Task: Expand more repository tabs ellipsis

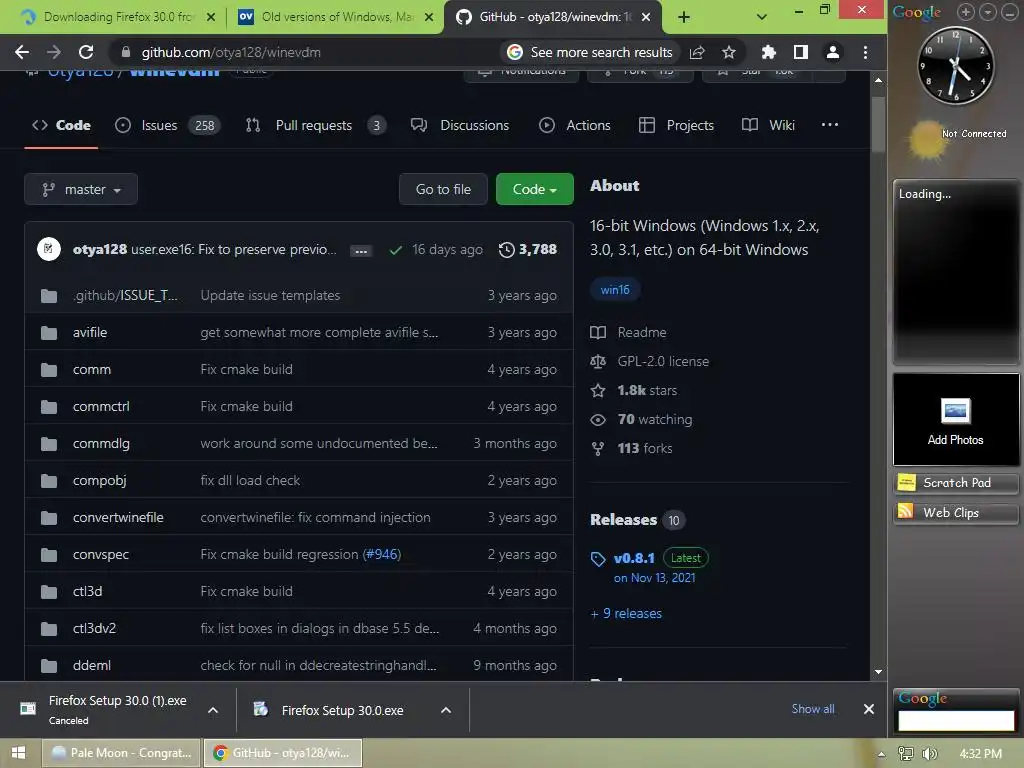Action: click(829, 125)
